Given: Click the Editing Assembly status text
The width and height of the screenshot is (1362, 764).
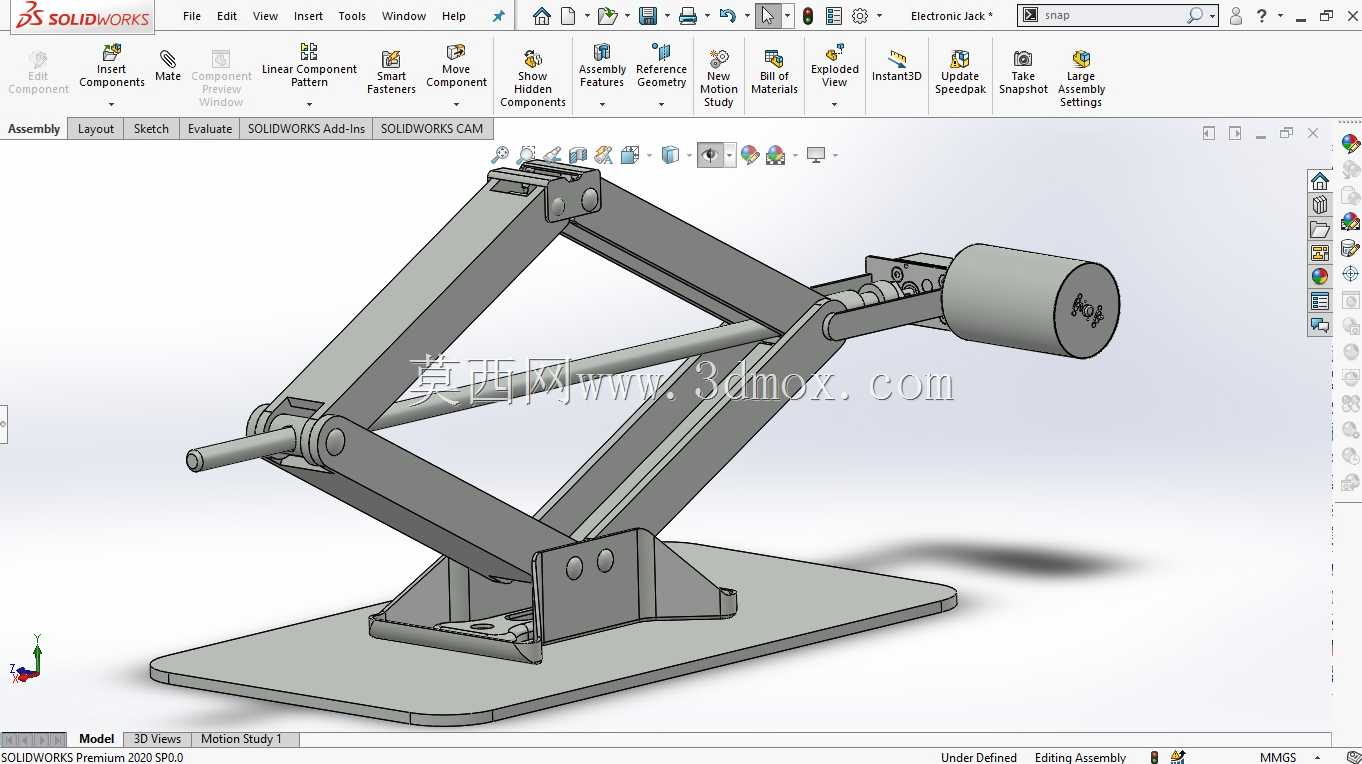Looking at the screenshot, I should [x=1080, y=757].
